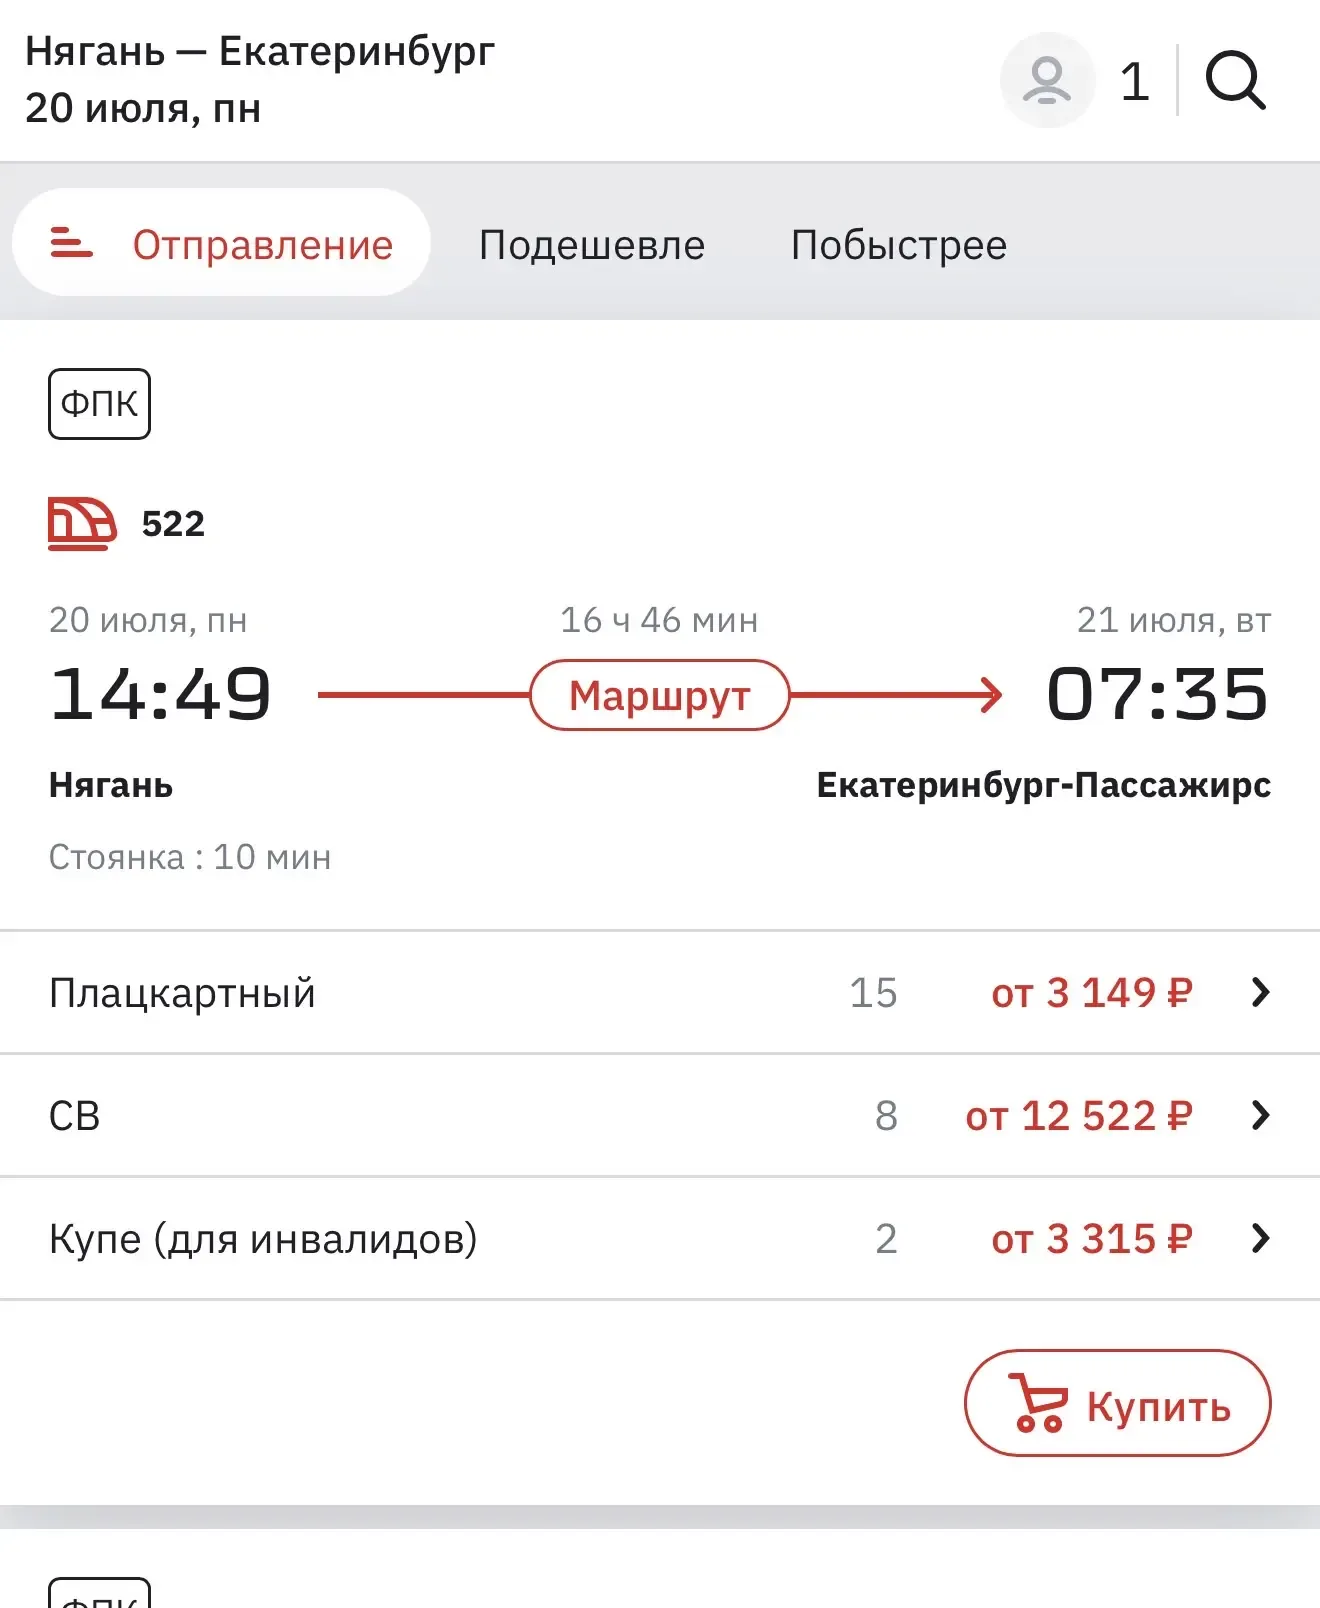Open the Маршрут route button
Viewport: 1320px width, 1608px height.
(659, 695)
